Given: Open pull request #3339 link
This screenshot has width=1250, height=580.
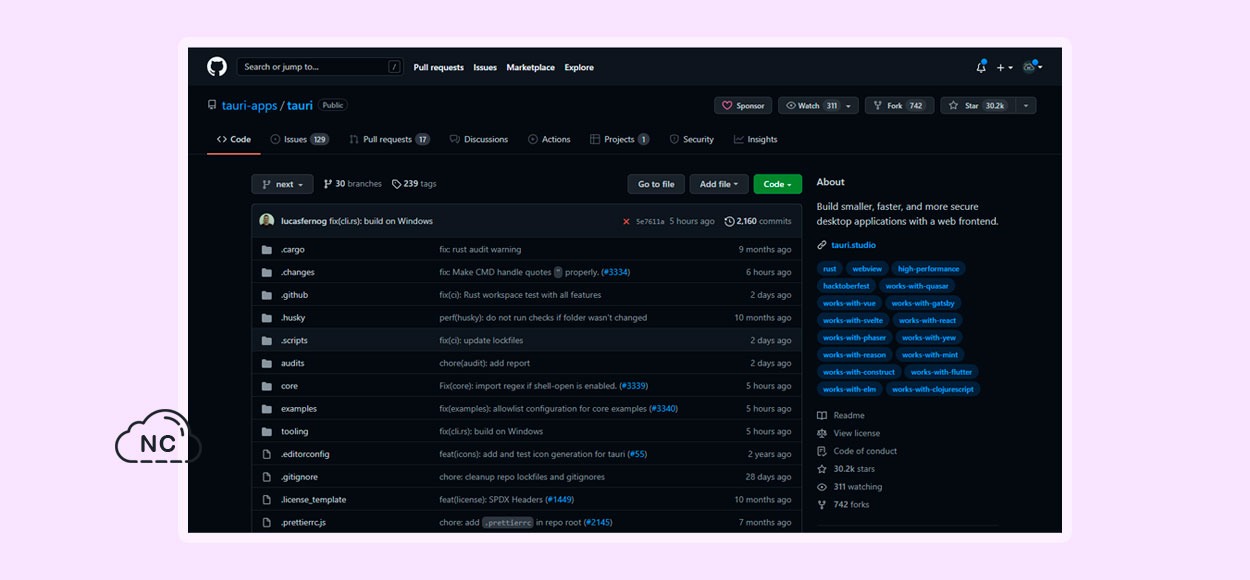Looking at the screenshot, I should pyautogui.click(x=633, y=386).
